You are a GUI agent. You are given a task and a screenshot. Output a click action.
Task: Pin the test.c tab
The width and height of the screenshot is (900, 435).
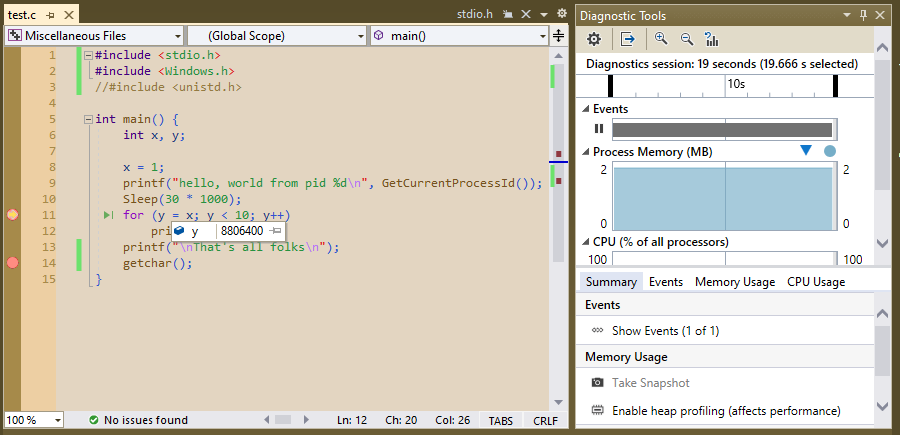coord(50,14)
